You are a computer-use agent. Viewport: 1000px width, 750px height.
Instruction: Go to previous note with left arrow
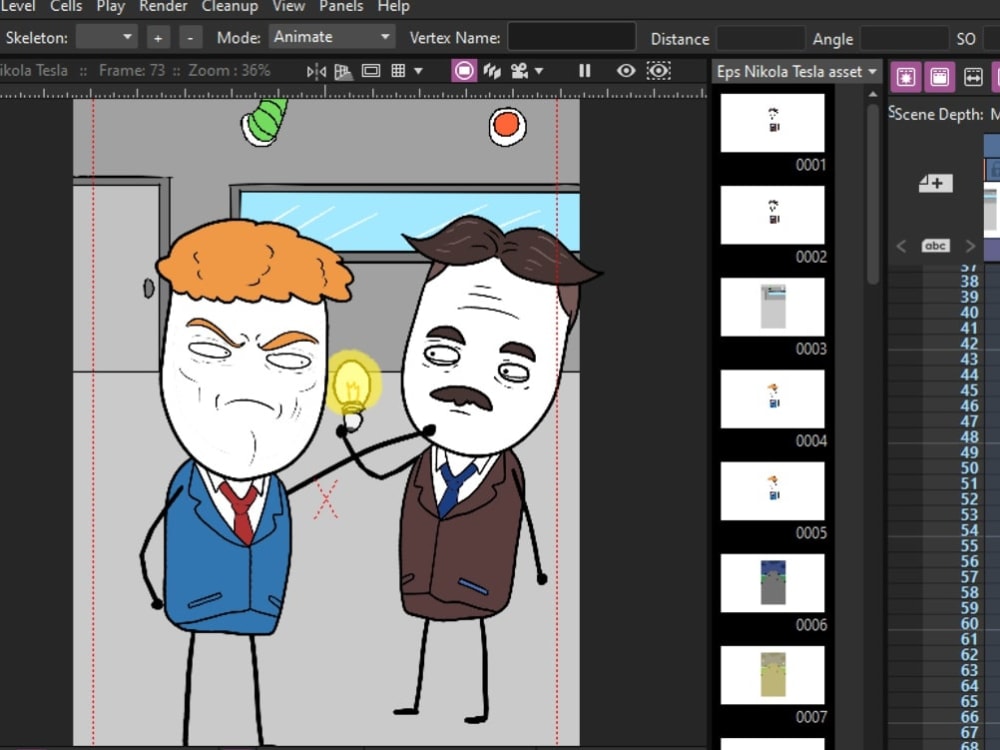(901, 246)
